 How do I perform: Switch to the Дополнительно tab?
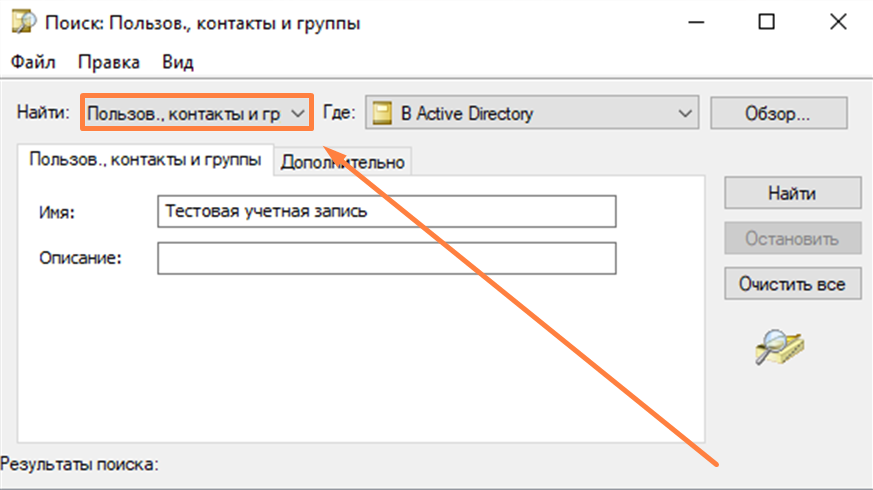[x=342, y=162]
